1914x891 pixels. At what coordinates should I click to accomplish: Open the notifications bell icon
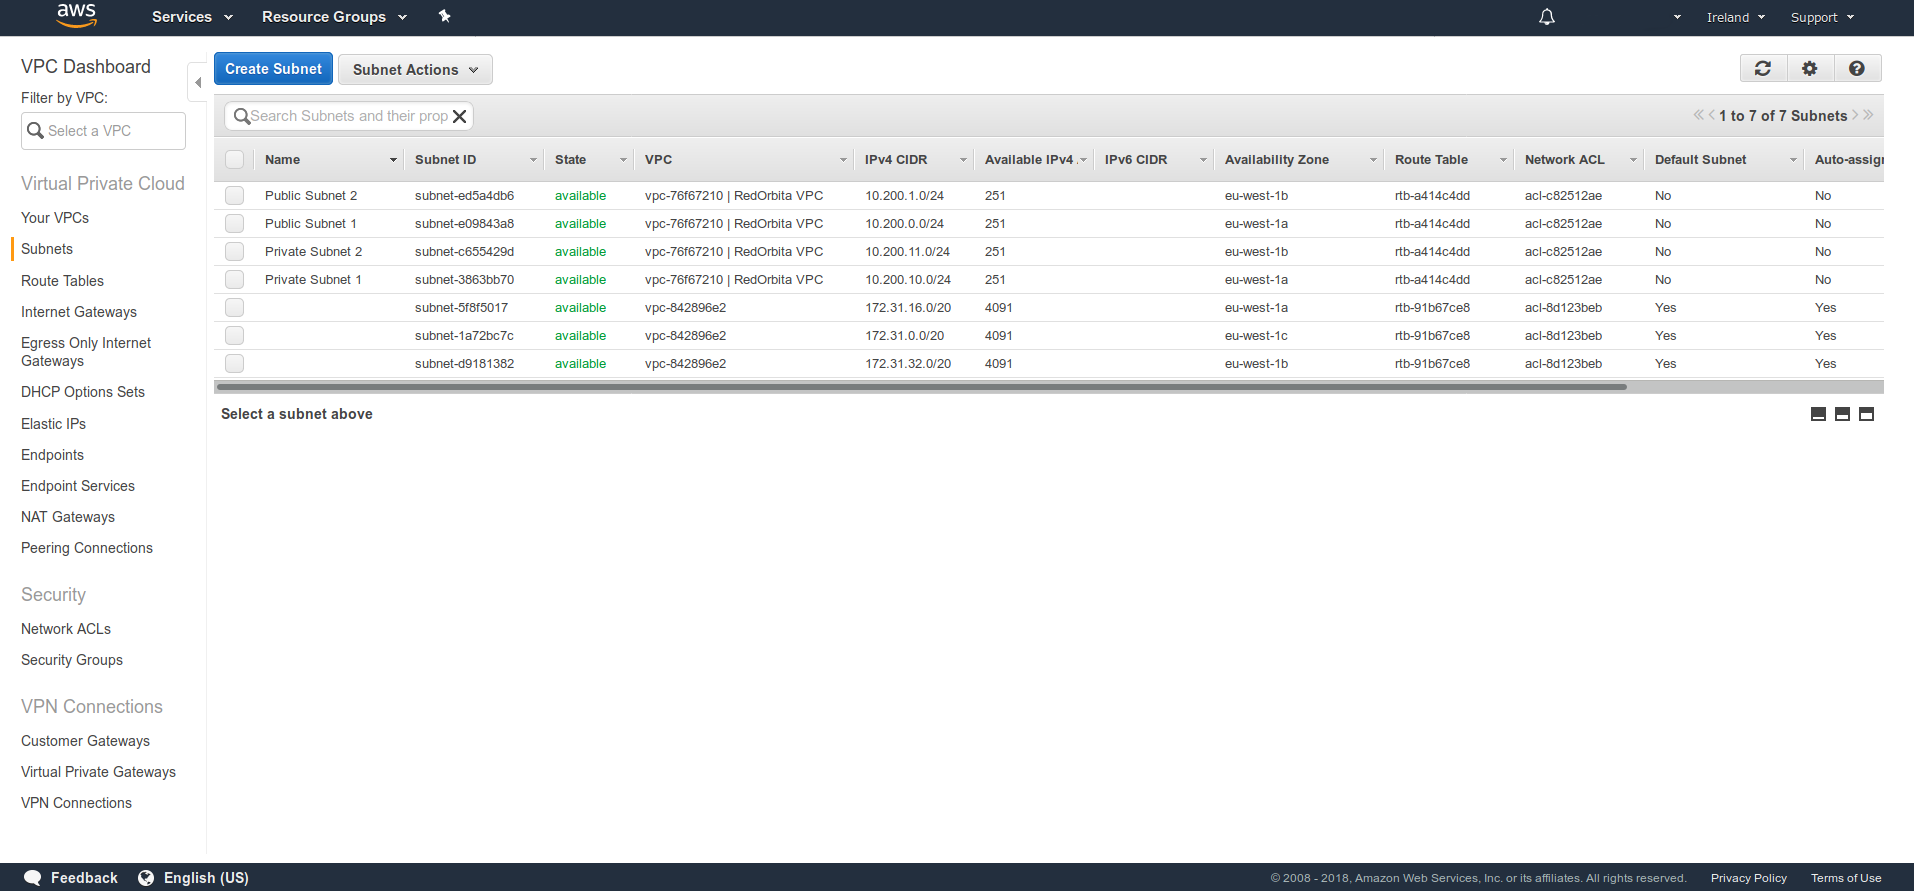tap(1546, 17)
